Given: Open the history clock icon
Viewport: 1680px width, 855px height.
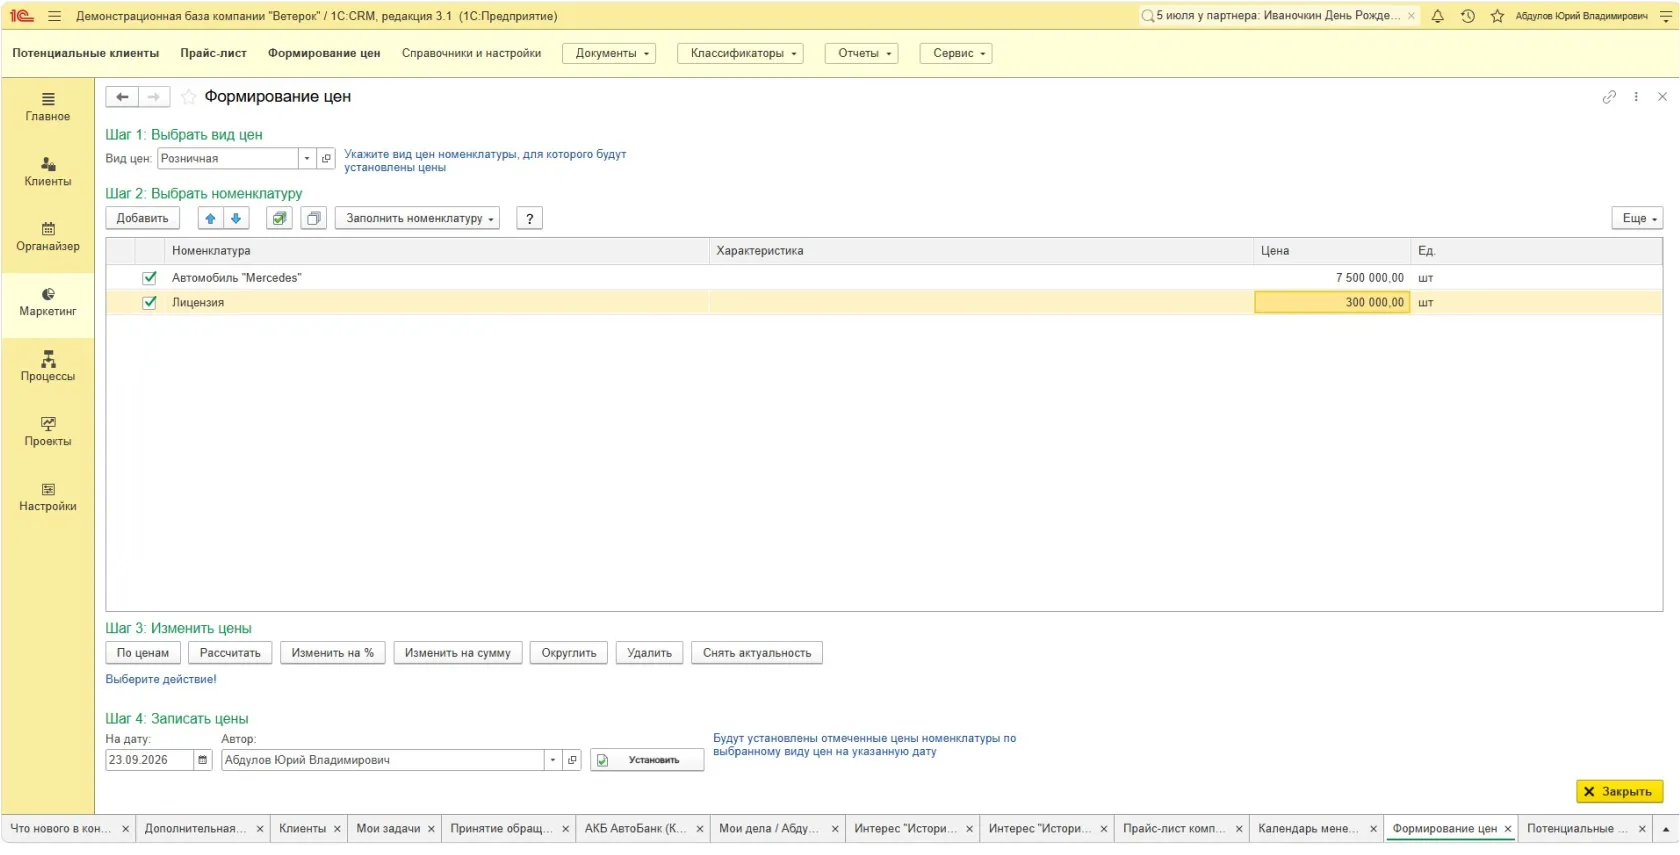Looking at the screenshot, I should (1467, 16).
